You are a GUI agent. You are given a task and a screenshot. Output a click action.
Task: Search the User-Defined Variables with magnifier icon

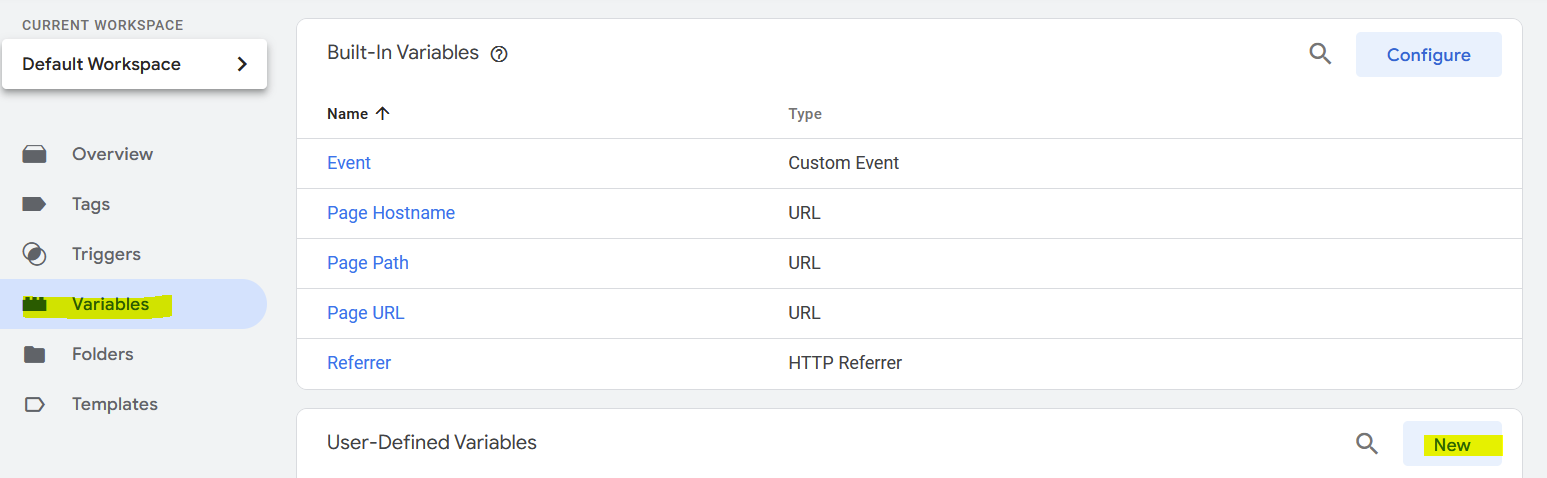point(1366,443)
